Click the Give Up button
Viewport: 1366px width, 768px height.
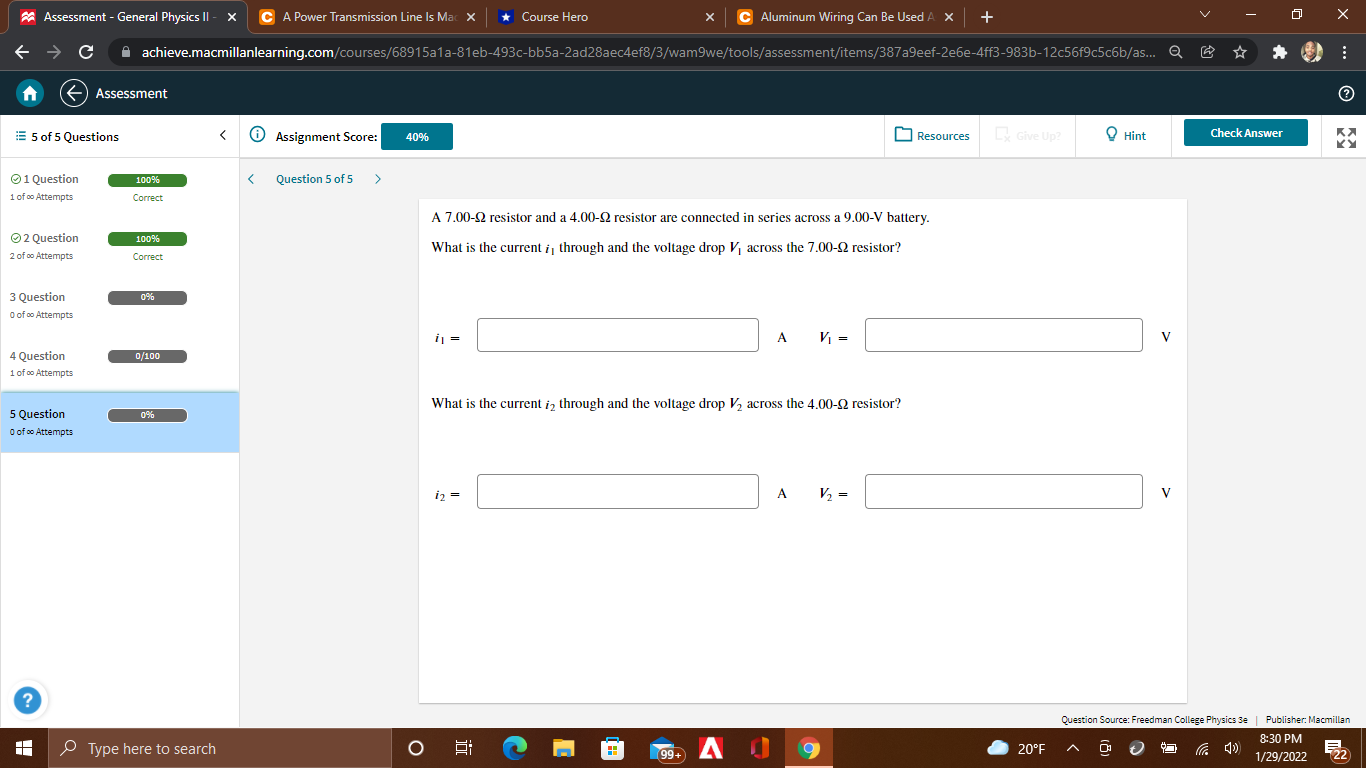tap(1027, 136)
